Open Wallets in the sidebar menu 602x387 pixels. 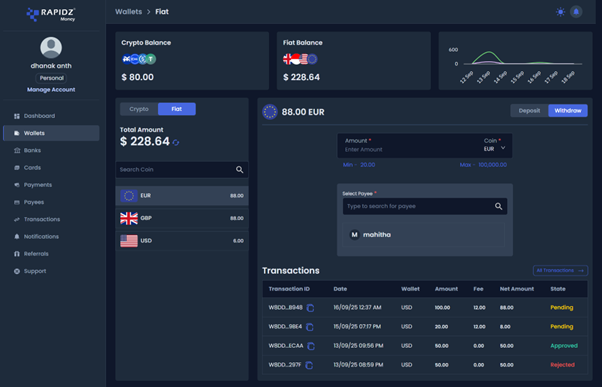(x=51, y=133)
